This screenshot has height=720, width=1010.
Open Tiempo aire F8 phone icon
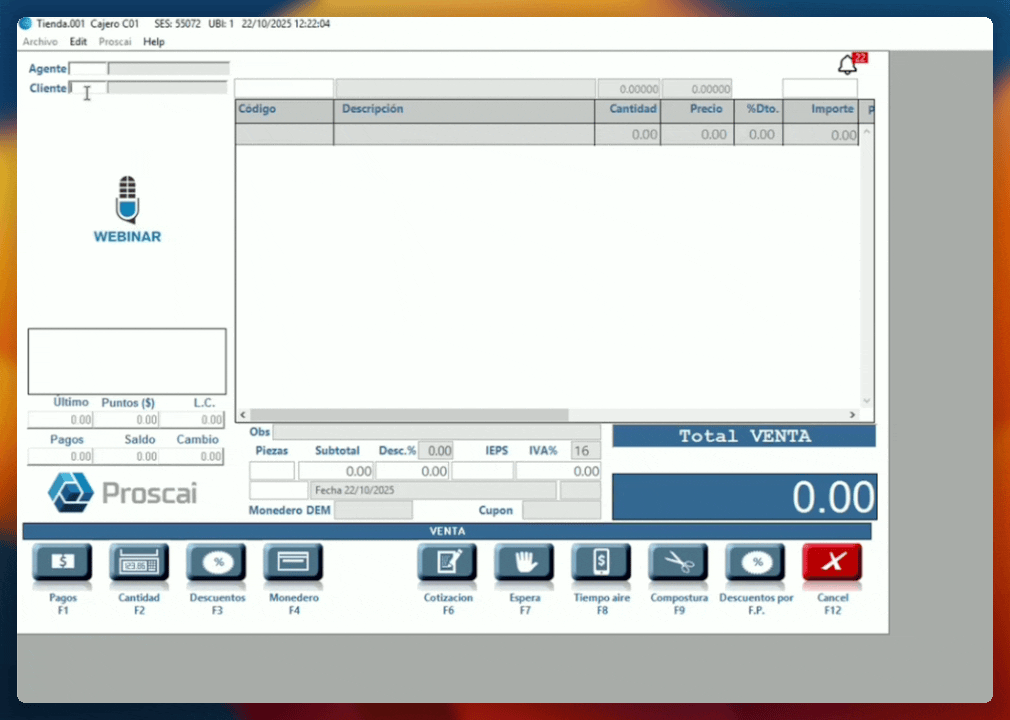(x=601, y=563)
